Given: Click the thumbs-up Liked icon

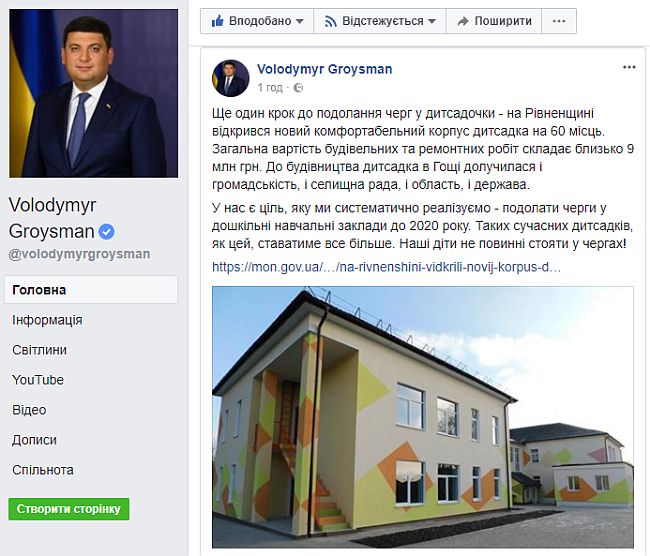Looking at the screenshot, I should click(x=218, y=21).
